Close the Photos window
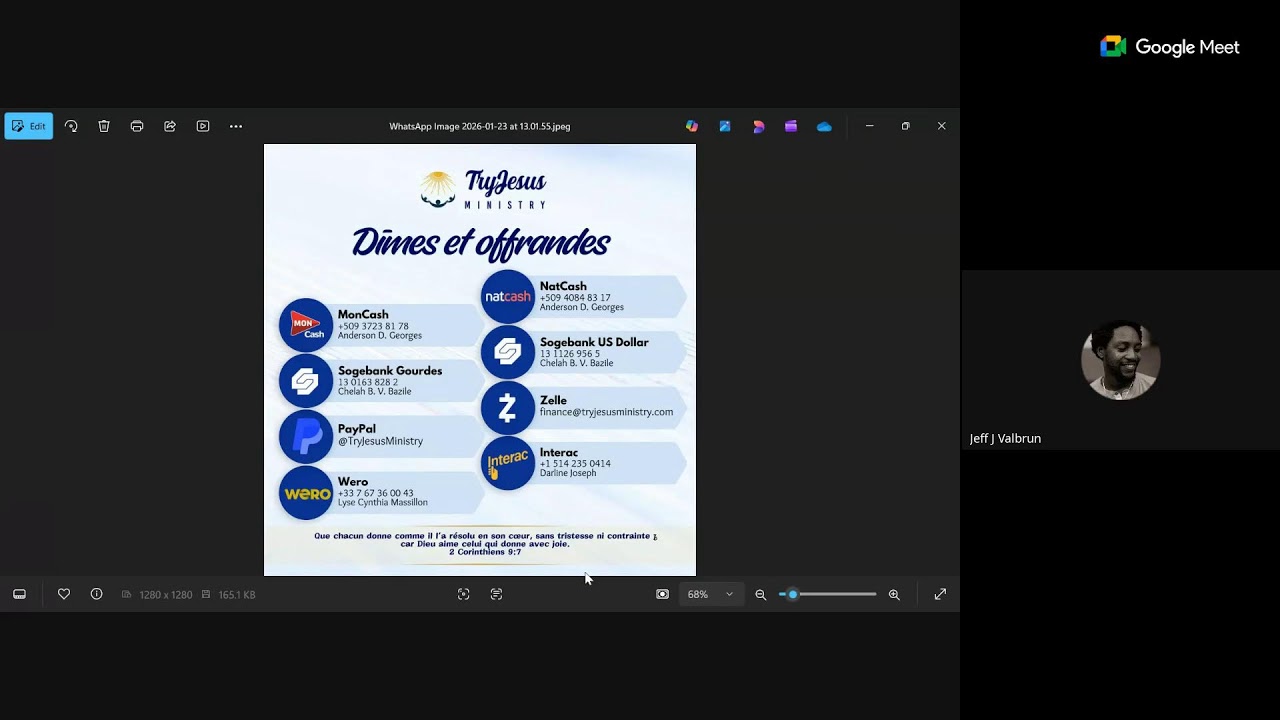Image resolution: width=1280 pixels, height=720 pixels. coord(941,126)
